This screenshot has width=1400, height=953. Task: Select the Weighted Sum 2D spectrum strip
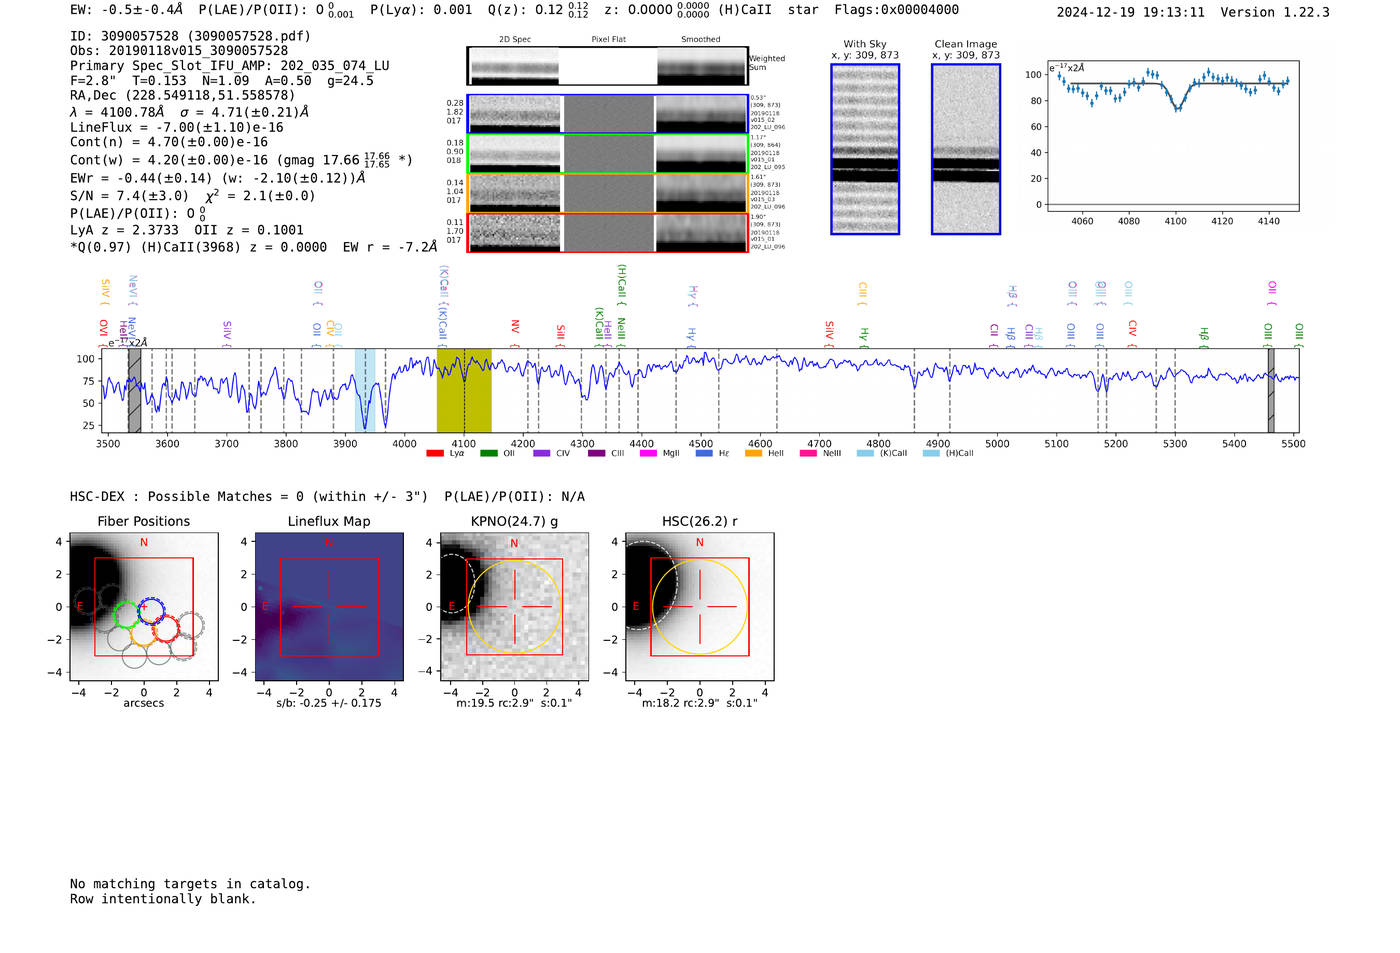pyautogui.click(x=607, y=66)
